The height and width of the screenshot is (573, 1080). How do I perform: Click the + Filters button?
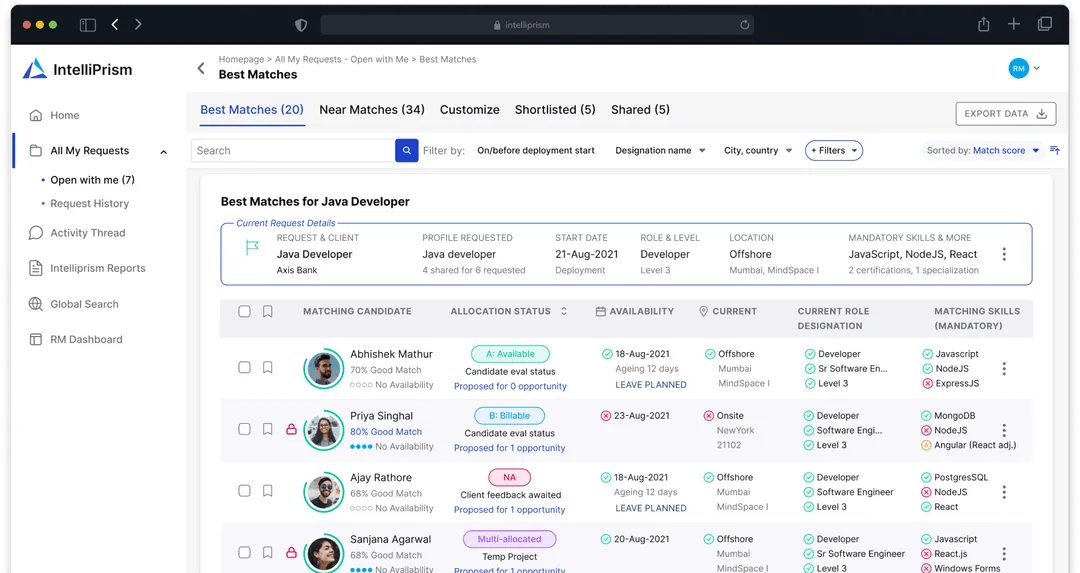pos(833,151)
